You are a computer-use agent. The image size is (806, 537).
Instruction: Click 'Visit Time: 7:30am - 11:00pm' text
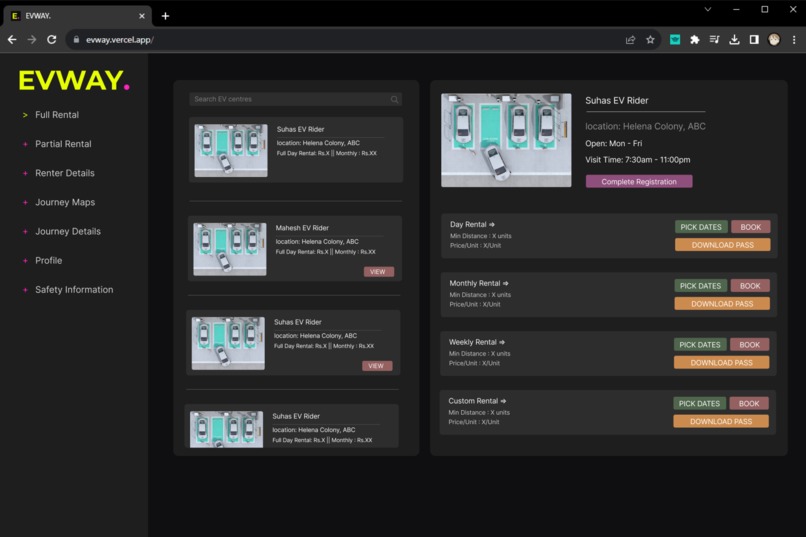(x=638, y=160)
